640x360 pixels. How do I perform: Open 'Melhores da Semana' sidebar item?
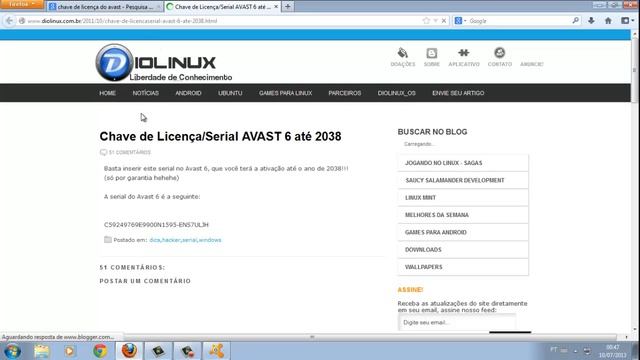[x=463, y=215]
